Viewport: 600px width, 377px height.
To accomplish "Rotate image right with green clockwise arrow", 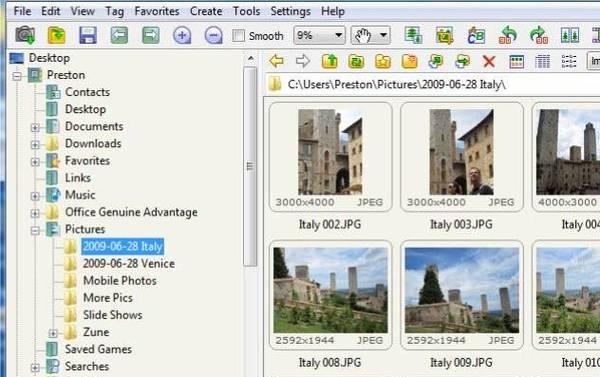I will point(539,35).
